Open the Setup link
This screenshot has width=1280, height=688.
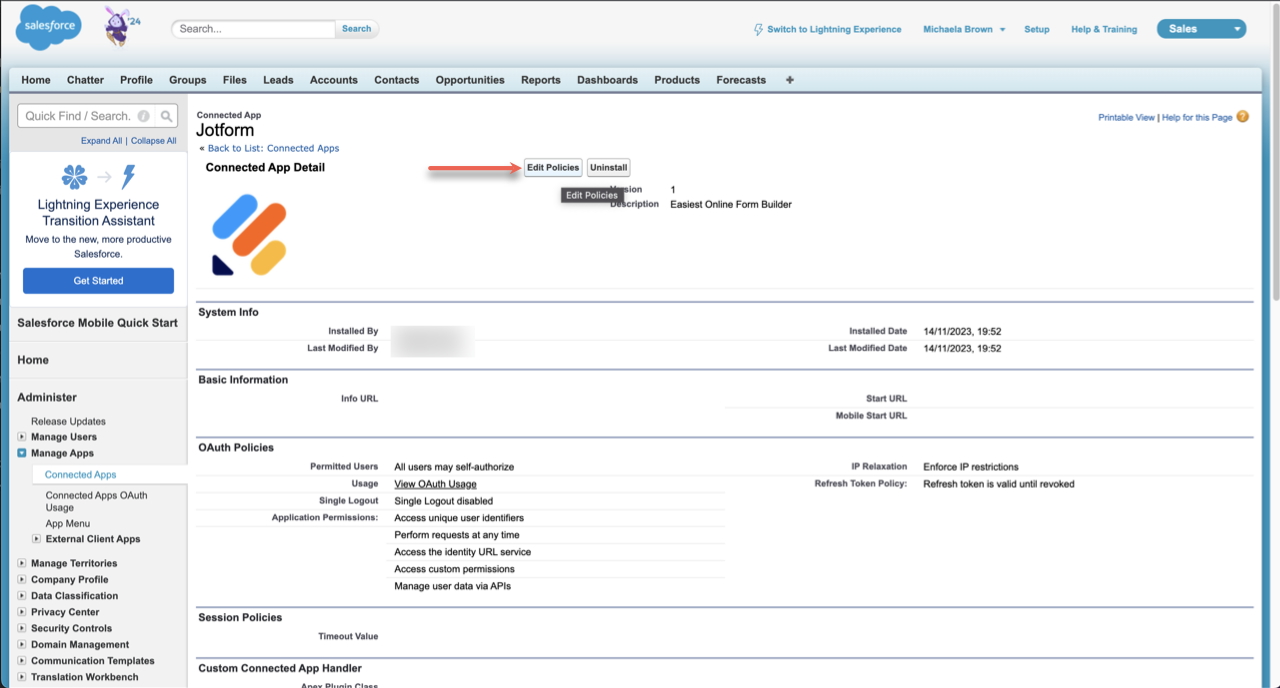[x=1037, y=29]
